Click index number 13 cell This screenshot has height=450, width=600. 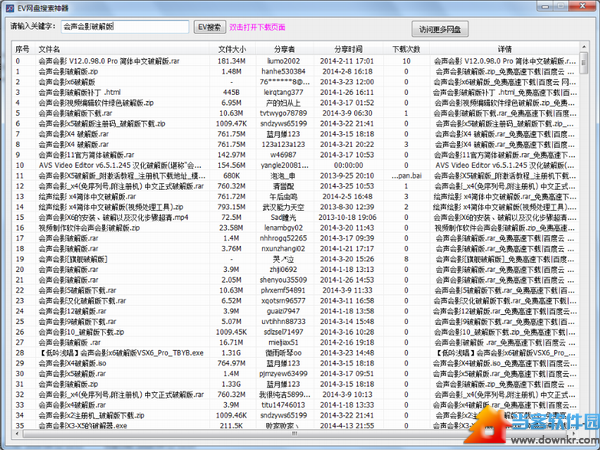[20, 196]
